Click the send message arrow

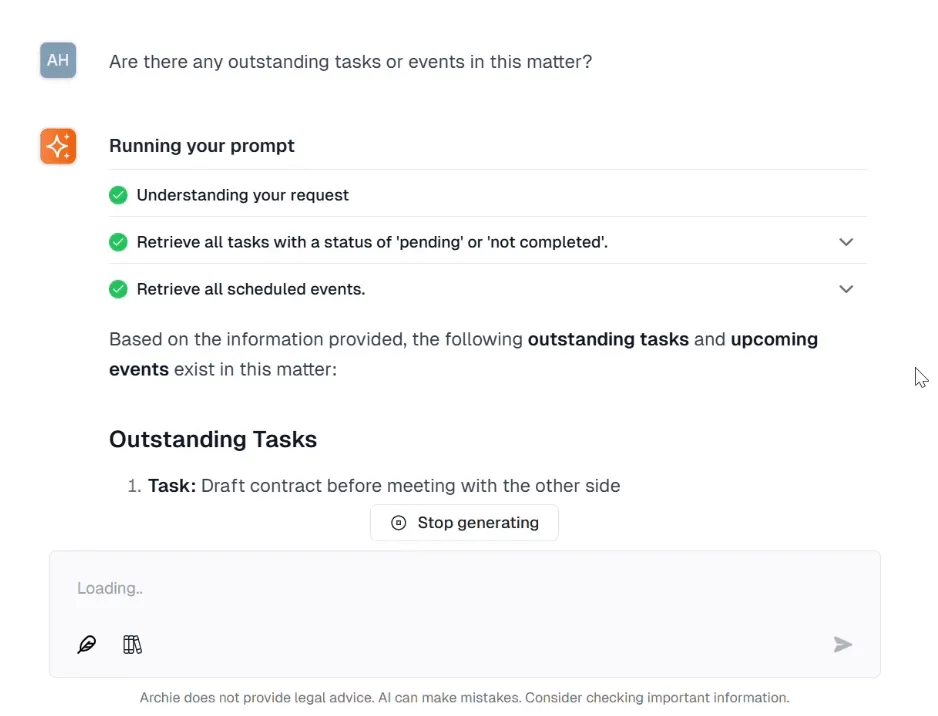pos(843,644)
